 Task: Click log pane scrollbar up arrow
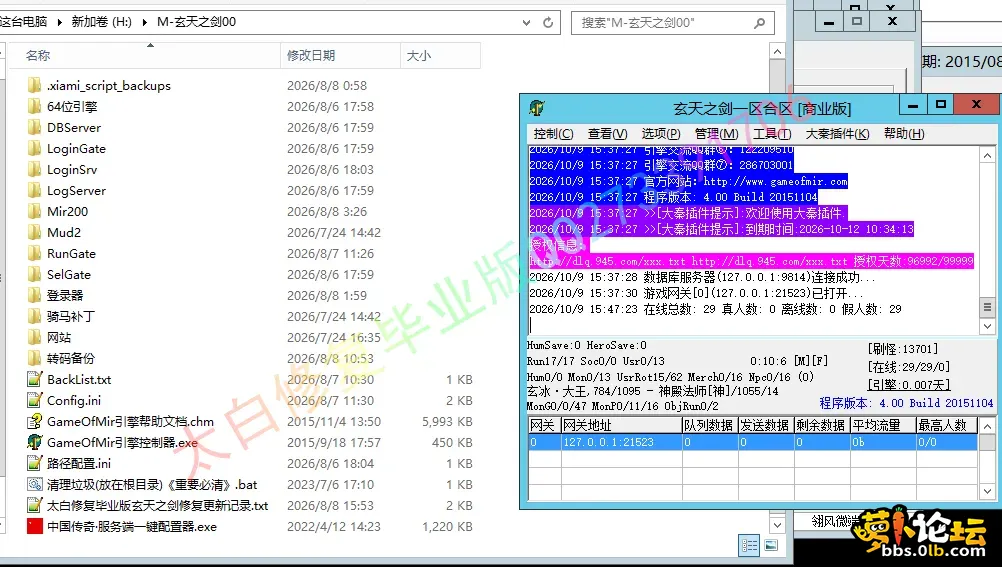tap(987, 155)
